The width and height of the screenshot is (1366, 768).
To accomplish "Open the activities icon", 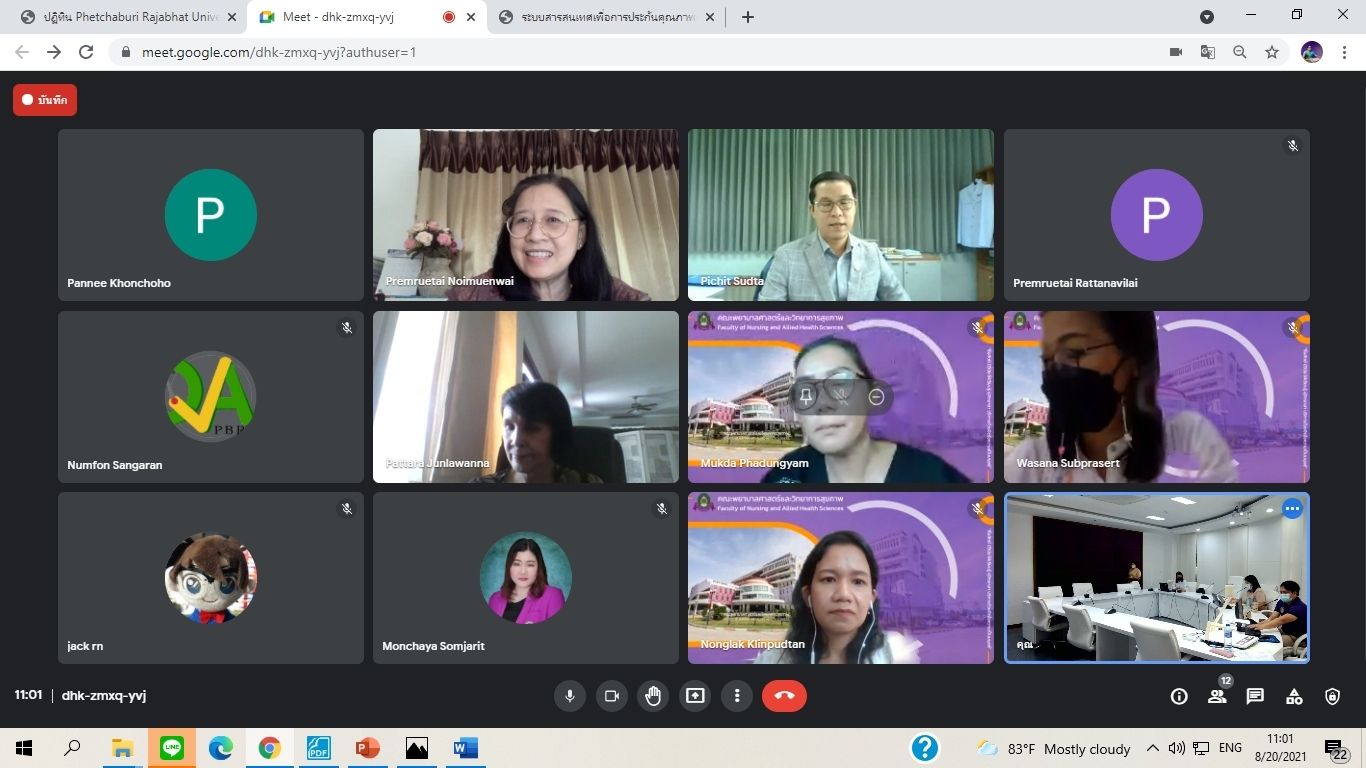I will pyautogui.click(x=1294, y=697).
